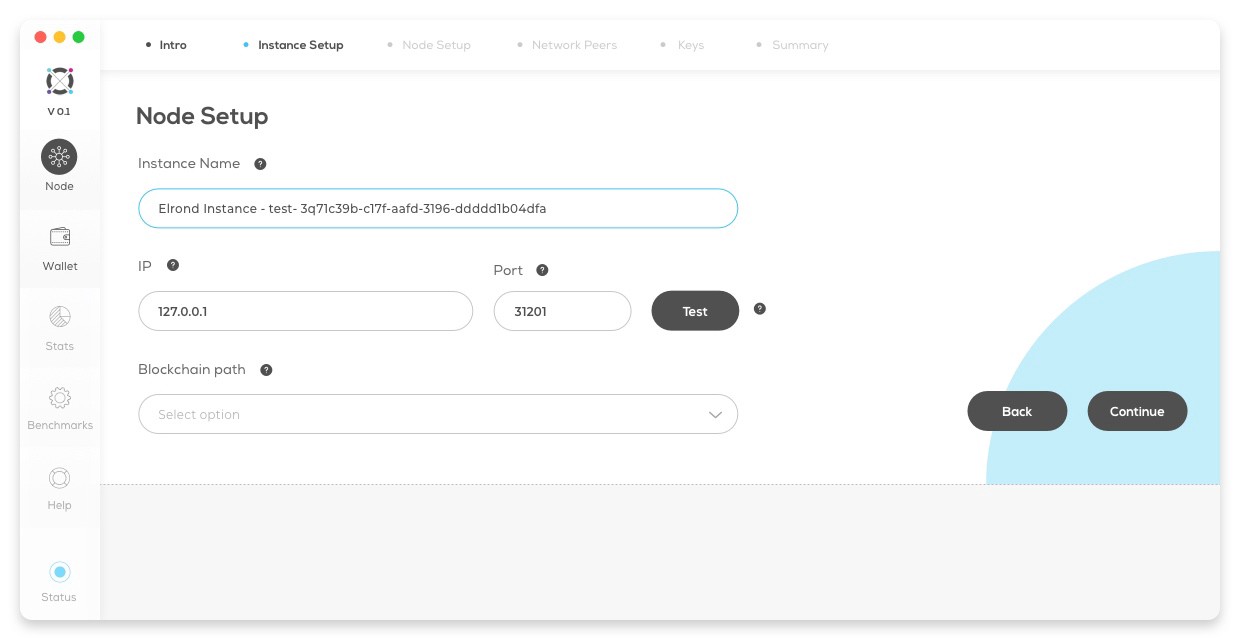
Task: Show help next to Test button
Action: 760,309
